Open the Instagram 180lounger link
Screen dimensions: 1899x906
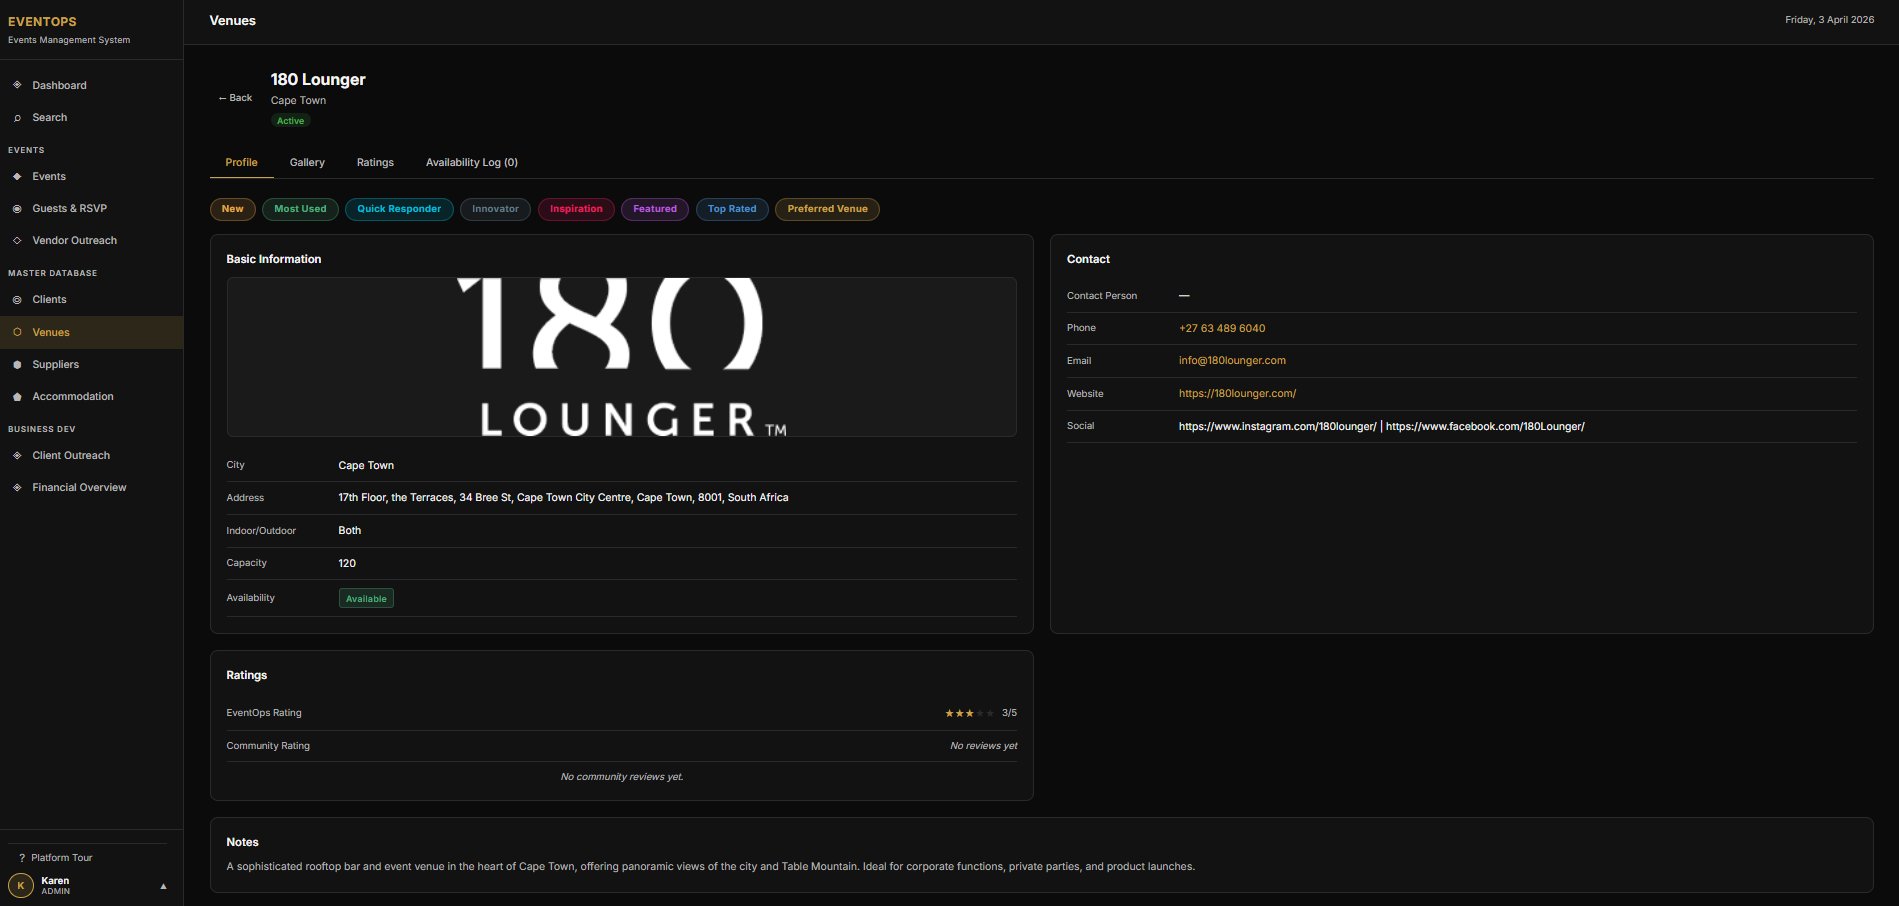(x=1277, y=426)
